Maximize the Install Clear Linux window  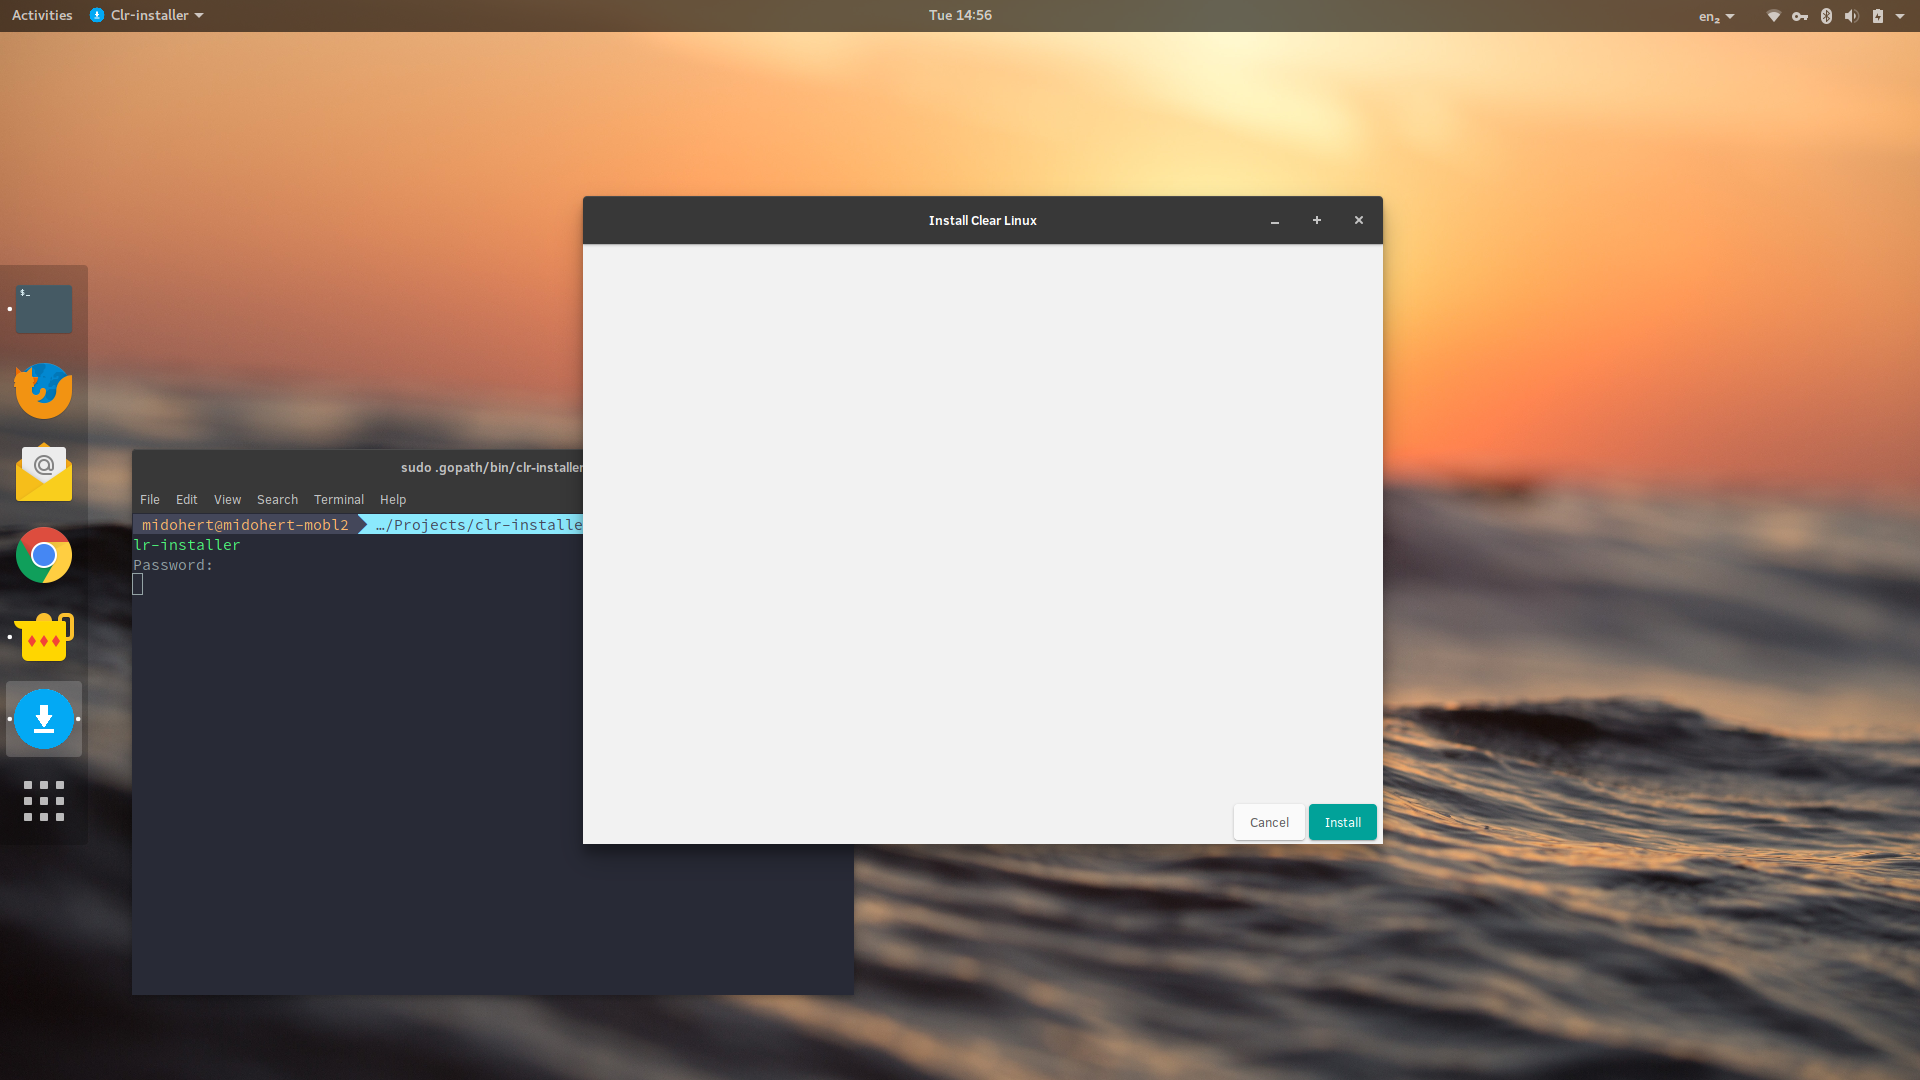1317,221
